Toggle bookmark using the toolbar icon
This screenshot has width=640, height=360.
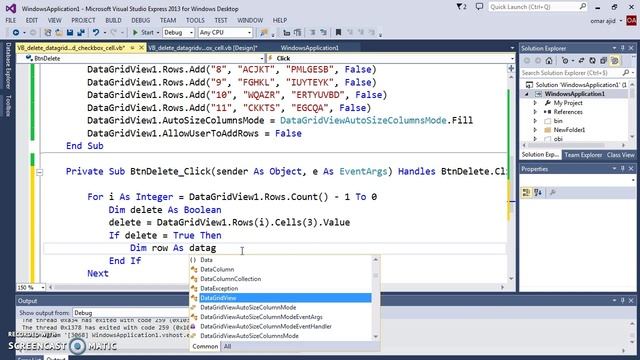pos(338,32)
